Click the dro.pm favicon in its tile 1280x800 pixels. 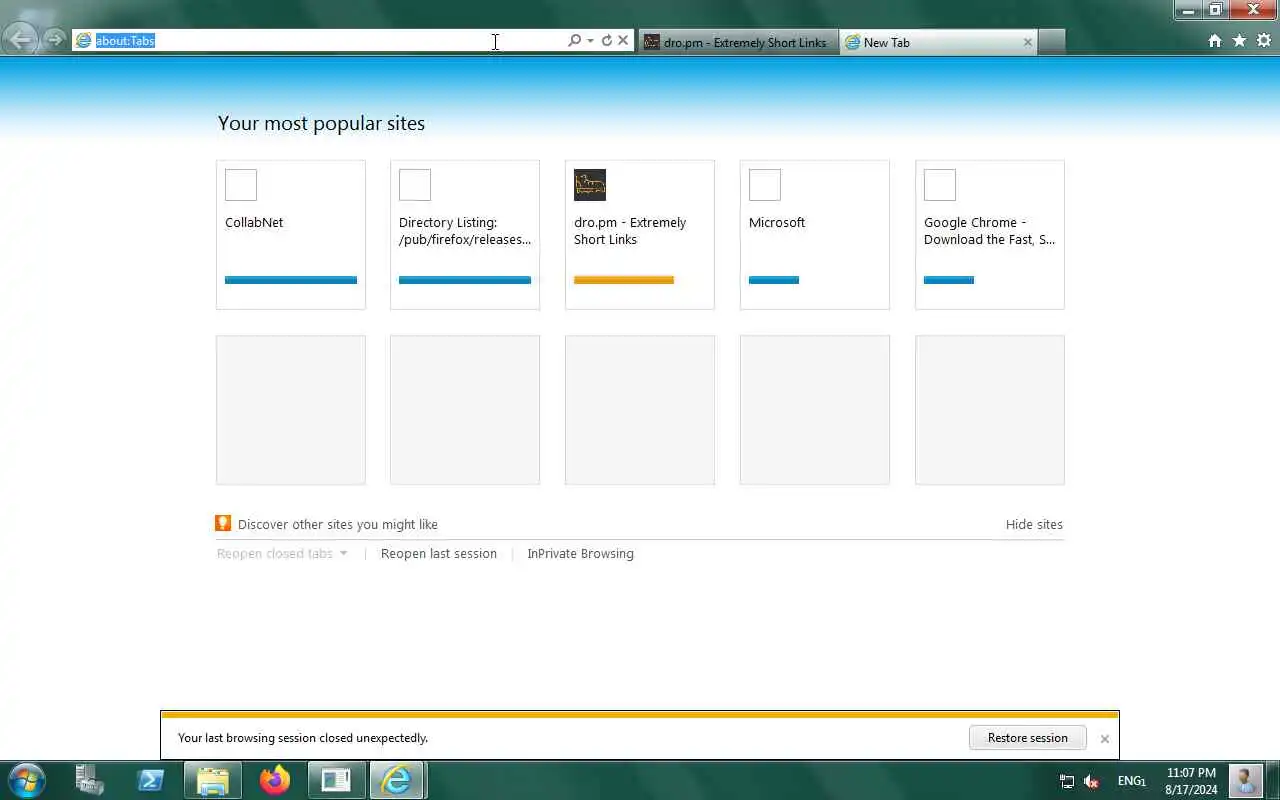pos(590,185)
